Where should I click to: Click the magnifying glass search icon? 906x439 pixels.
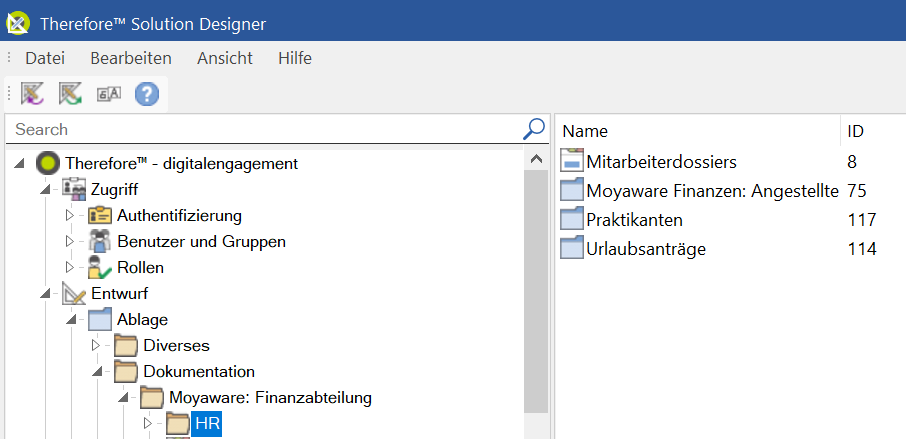(534, 129)
